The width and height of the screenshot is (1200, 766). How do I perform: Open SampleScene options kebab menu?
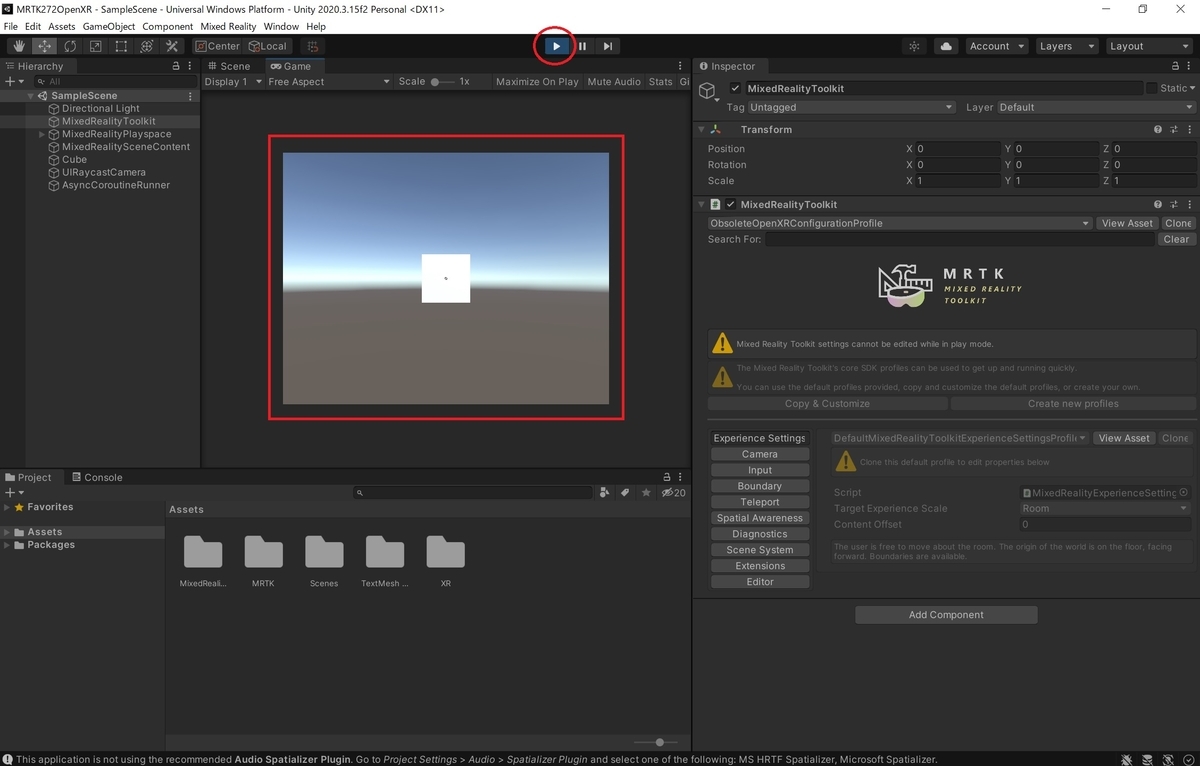point(190,96)
